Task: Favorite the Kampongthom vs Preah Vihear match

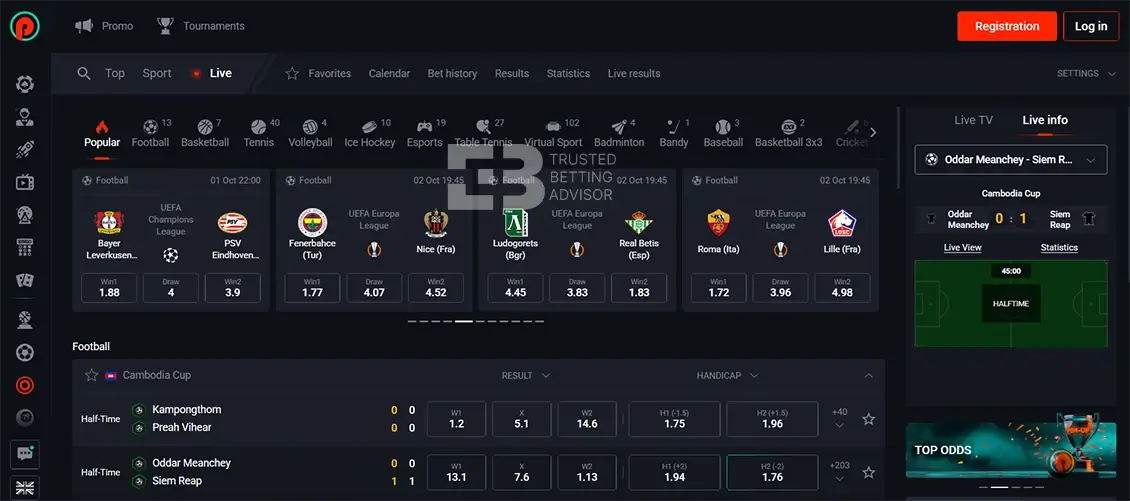Action: coord(868,419)
